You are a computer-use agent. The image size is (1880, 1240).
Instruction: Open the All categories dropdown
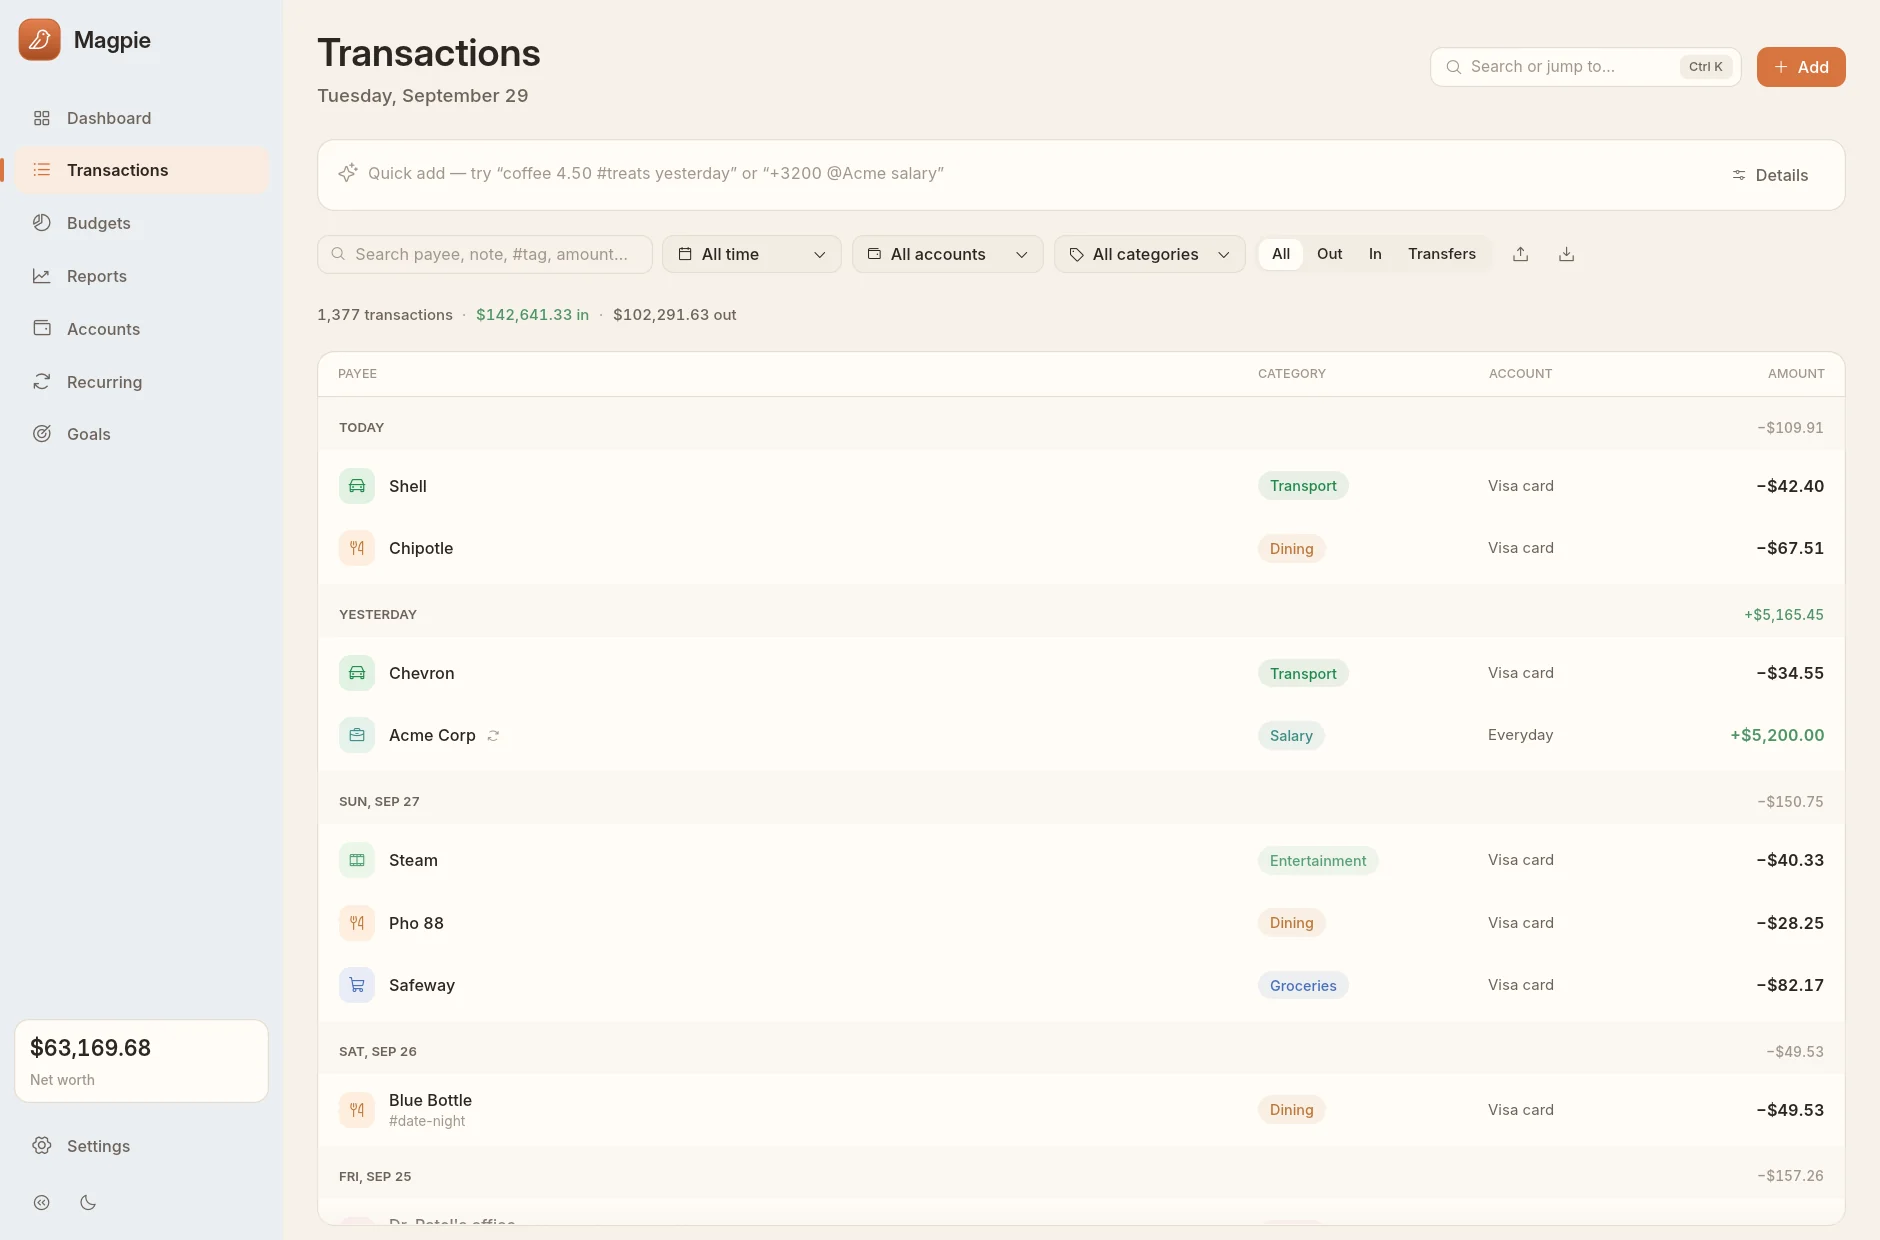1150,254
